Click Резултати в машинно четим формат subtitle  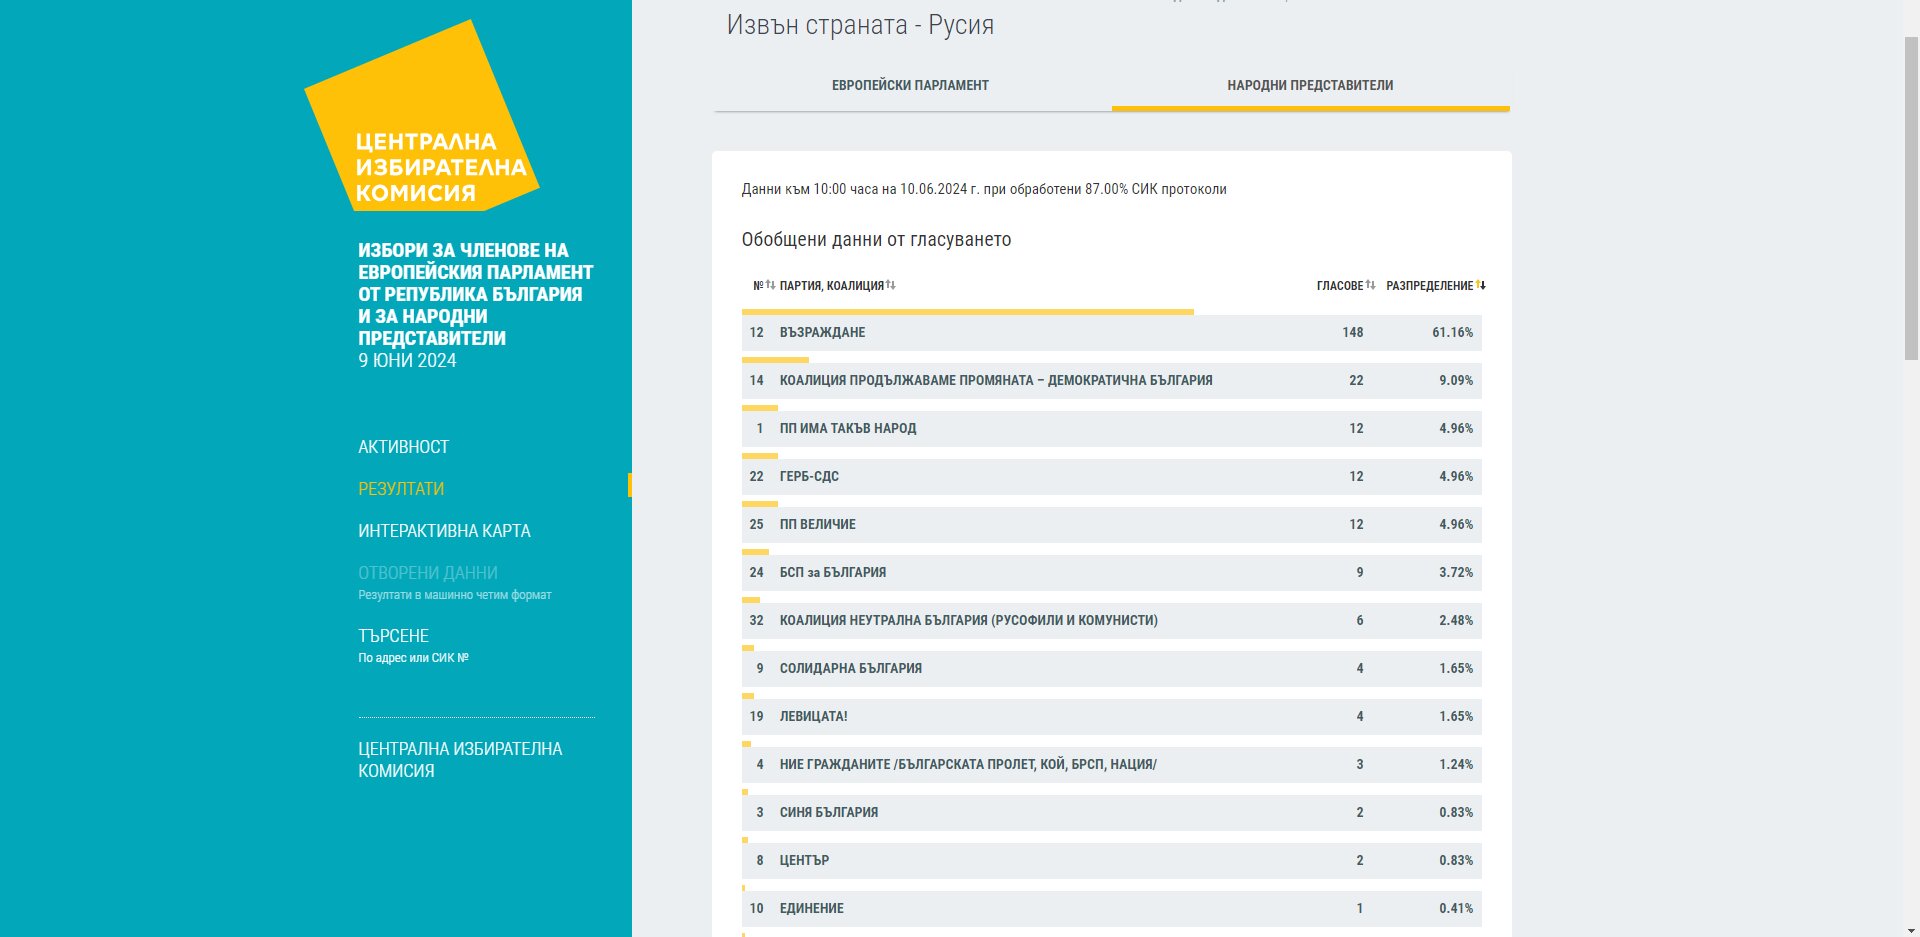click(455, 595)
